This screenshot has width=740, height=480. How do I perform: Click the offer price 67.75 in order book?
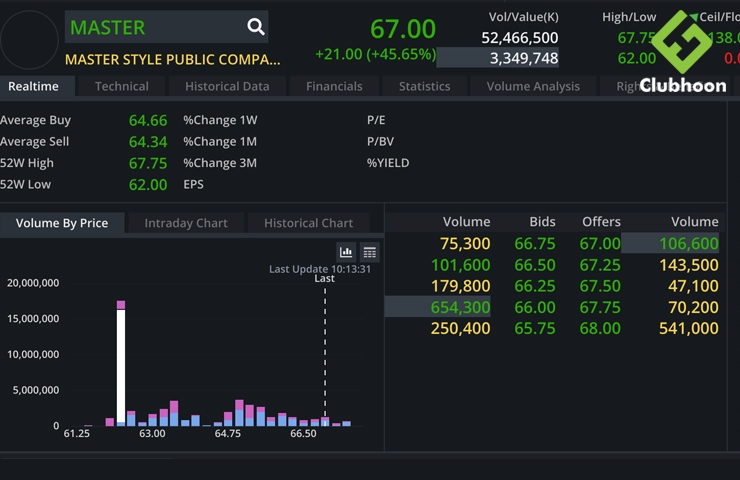(600, 307)
